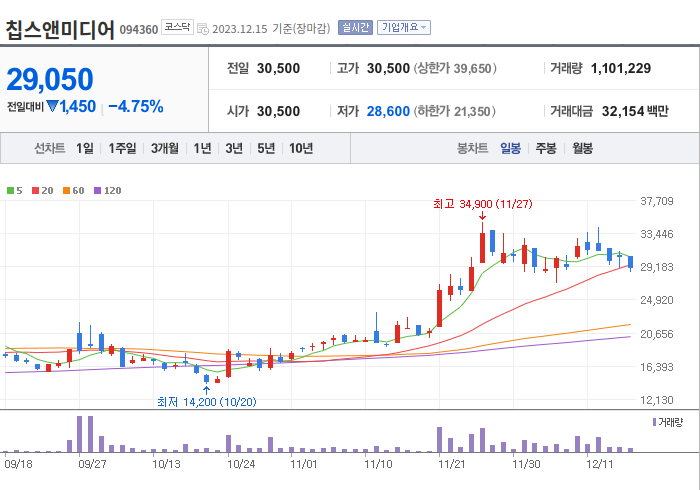Click the current price 29,050
The height and width of the screenshot is (490, 700).
coord(50,80)
